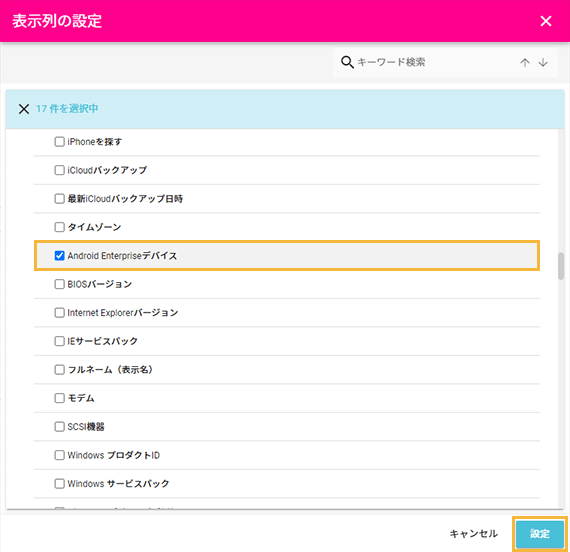Click the Windows サービスパック label text

(x=118, y=484)
